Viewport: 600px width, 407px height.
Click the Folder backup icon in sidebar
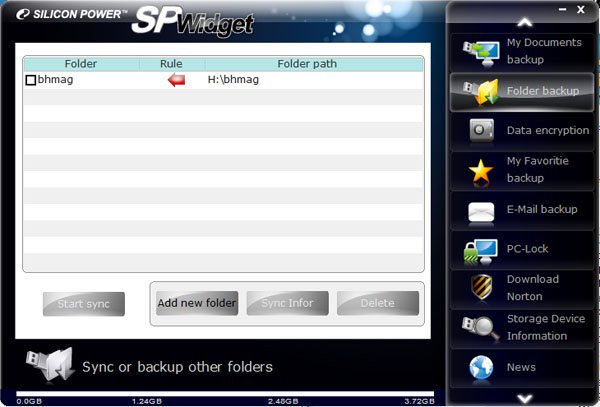click(x=480, y=91)
